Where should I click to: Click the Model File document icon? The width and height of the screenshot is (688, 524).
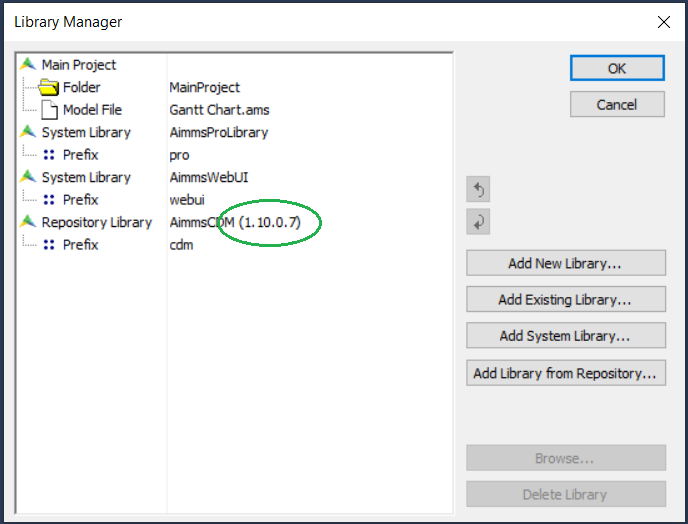pyautogui.click(x=49, y=110)
